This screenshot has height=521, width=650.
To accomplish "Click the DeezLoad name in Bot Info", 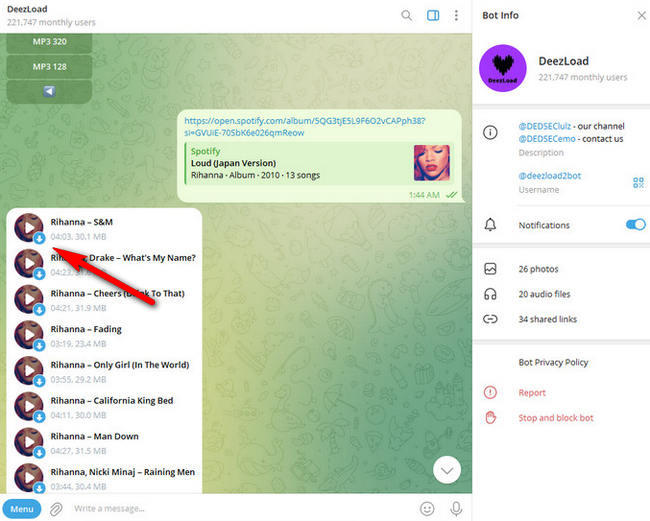I will click(563, 61).
